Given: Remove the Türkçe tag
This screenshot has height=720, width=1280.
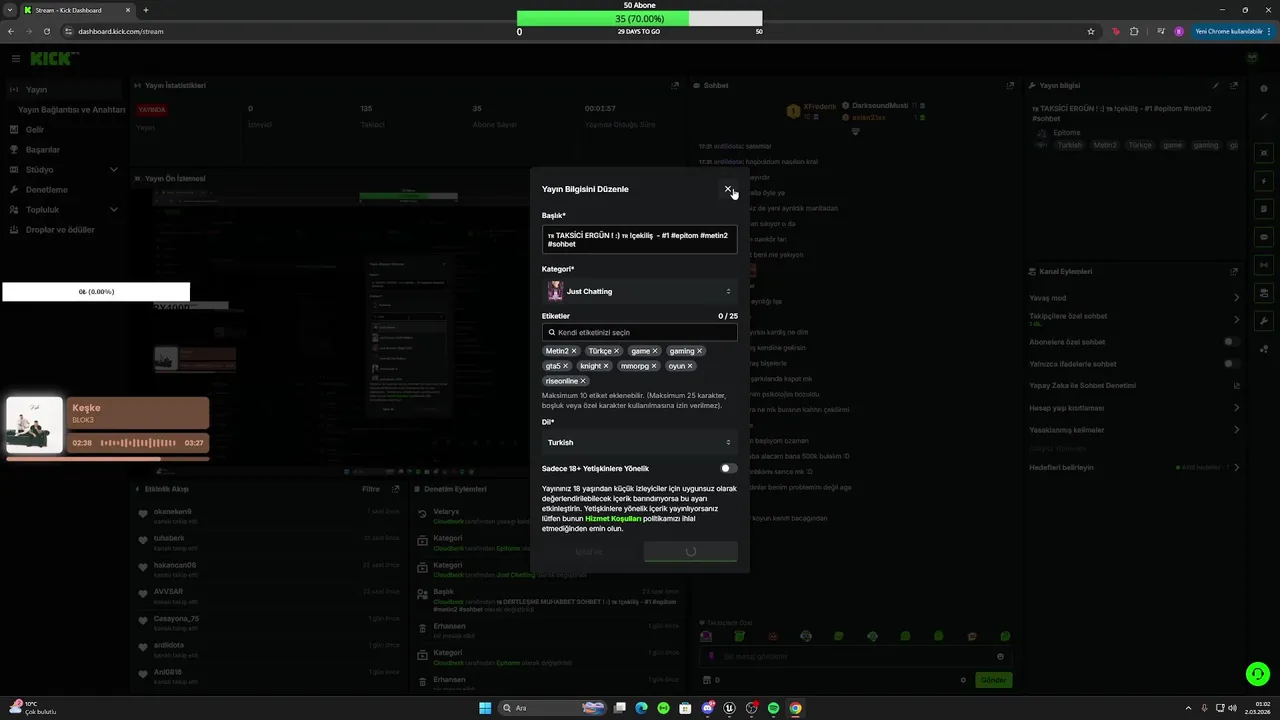Looking at the screenshot, I should [x=617, y=351].
